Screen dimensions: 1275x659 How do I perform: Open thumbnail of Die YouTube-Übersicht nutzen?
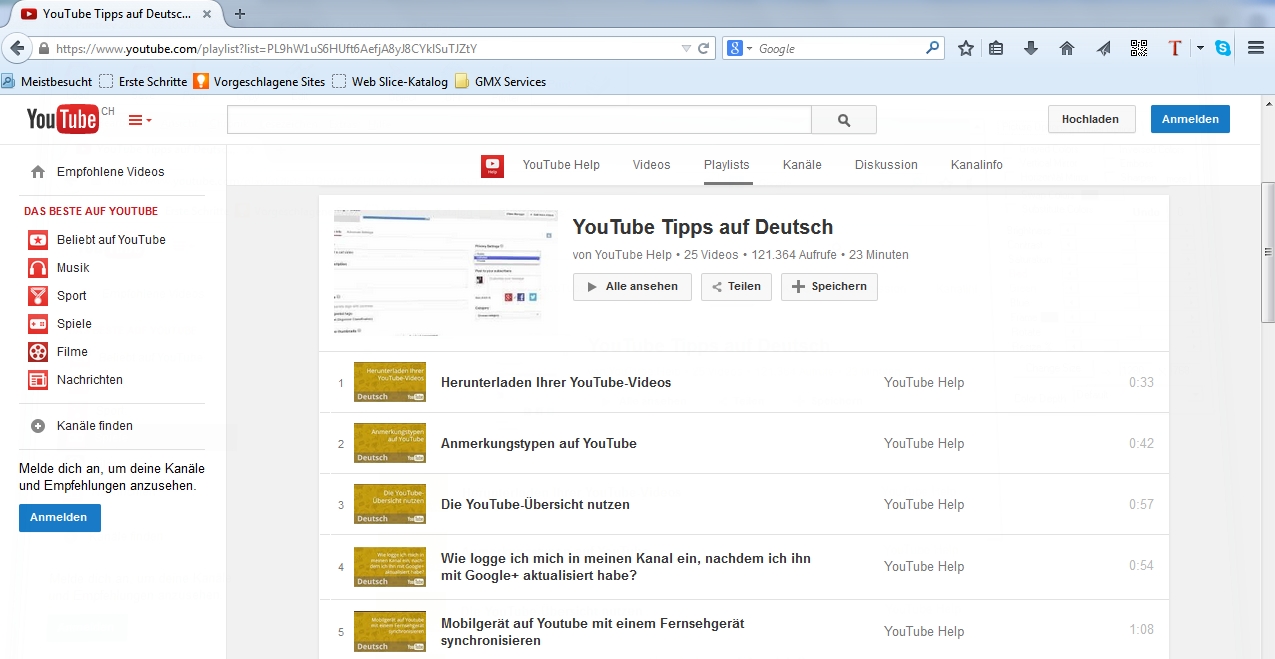point(390,505)
